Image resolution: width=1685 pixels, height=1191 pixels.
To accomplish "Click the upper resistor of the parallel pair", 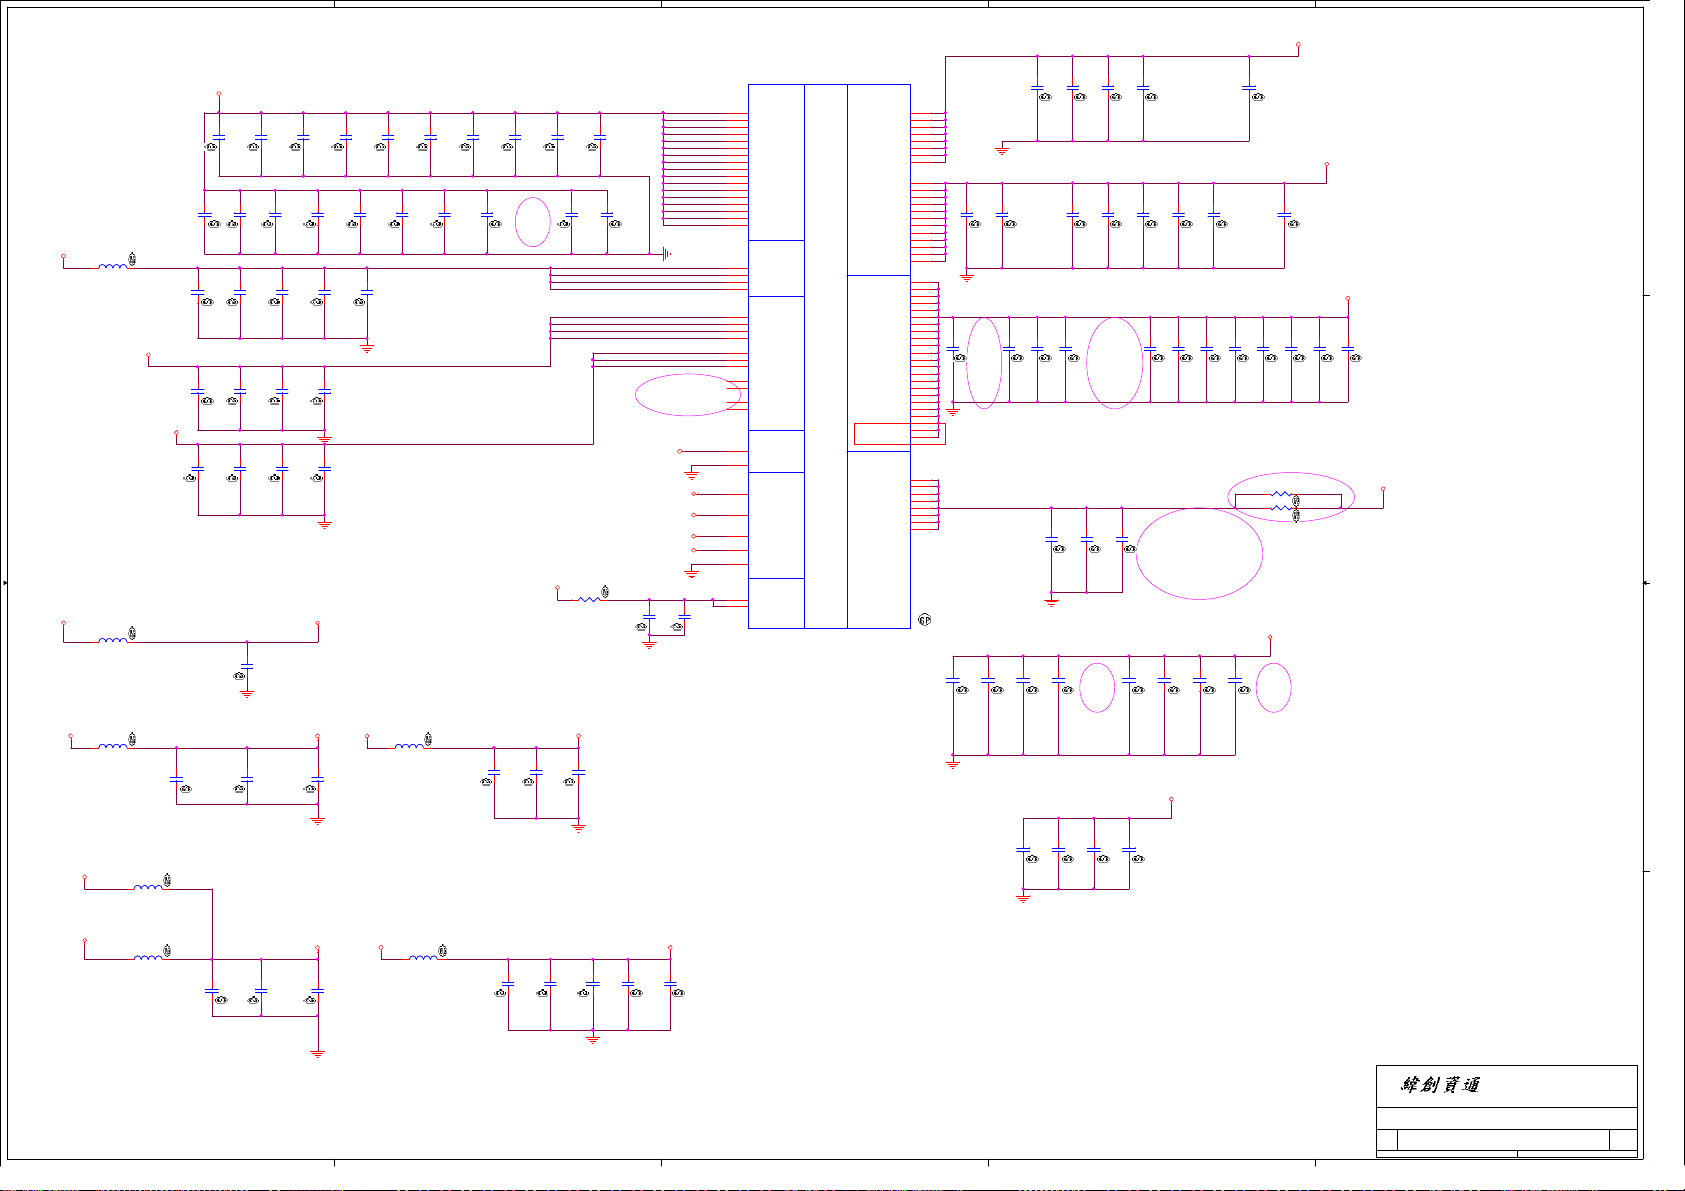I will [x=1281, y=494].
